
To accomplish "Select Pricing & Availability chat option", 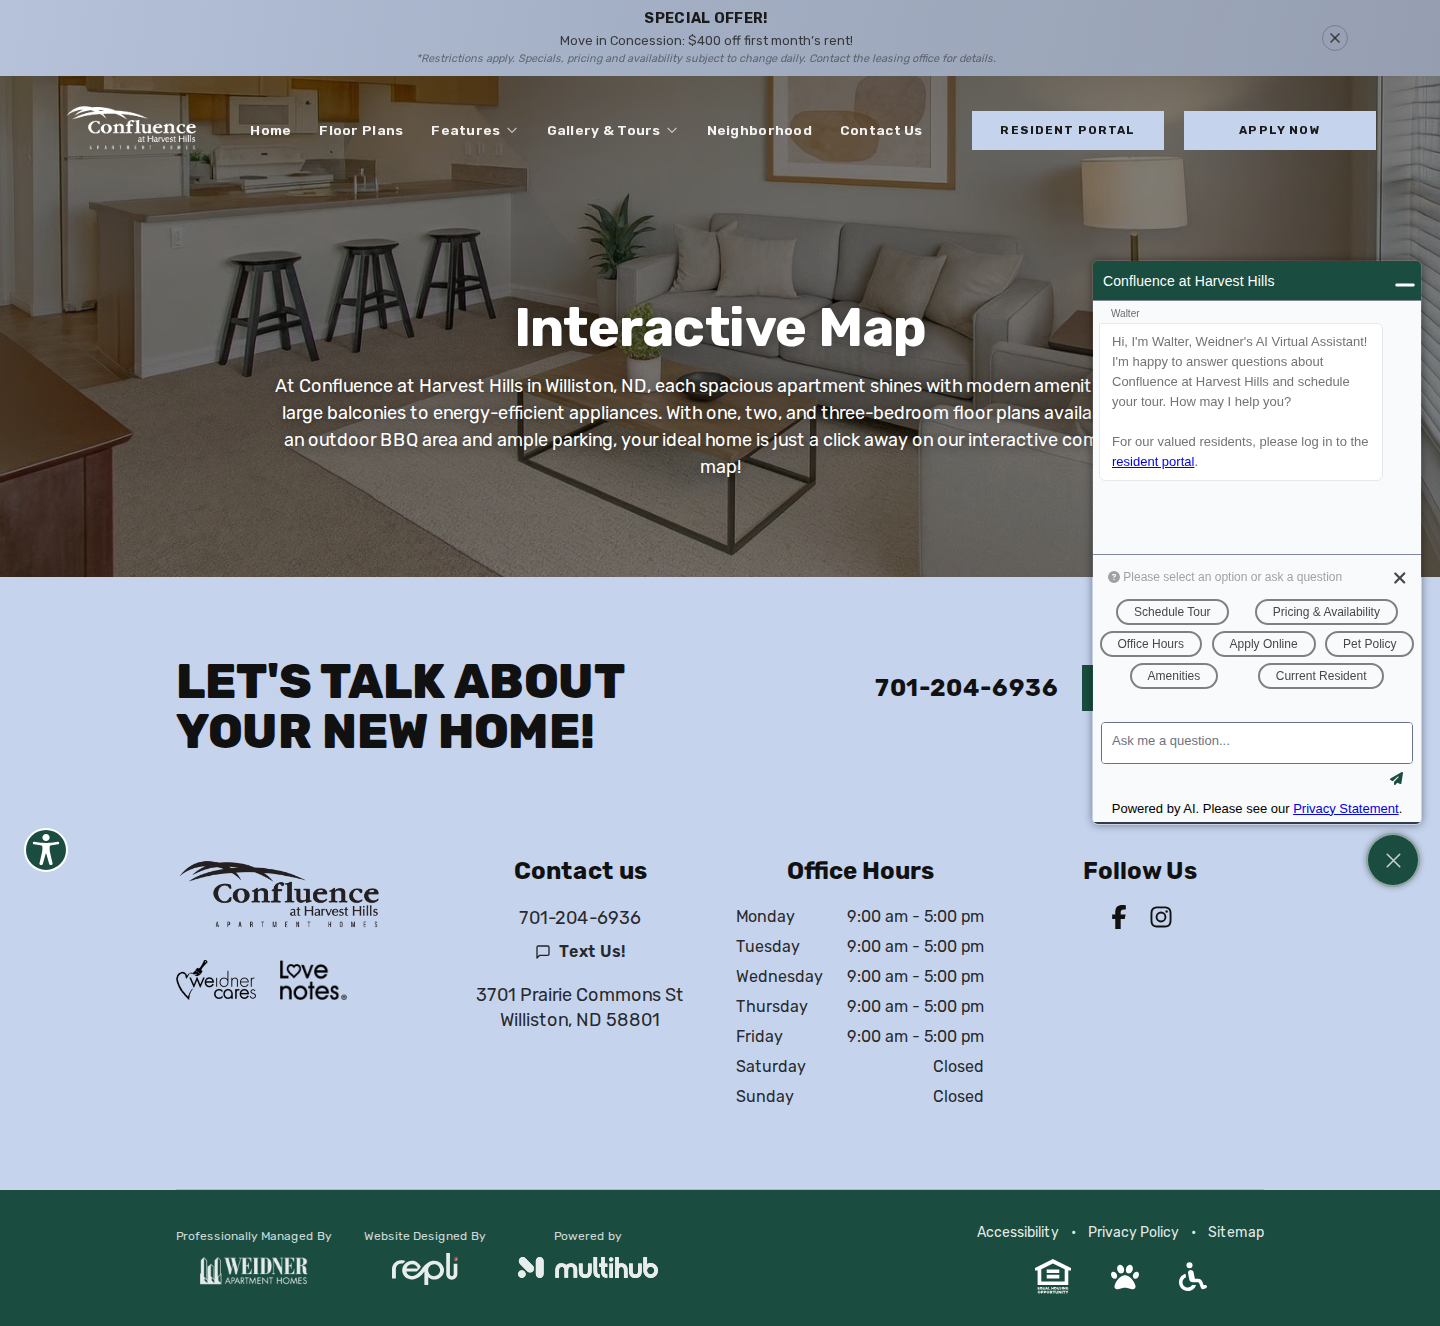I will pyautogui.click(x=1326, y=612).
